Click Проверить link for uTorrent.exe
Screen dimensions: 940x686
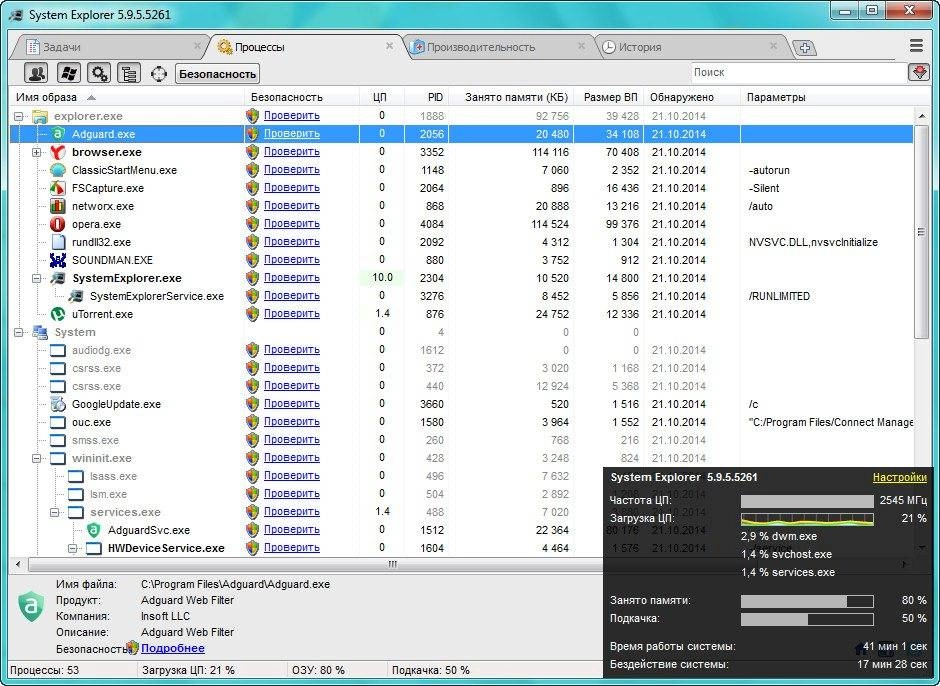click(291, 313)
